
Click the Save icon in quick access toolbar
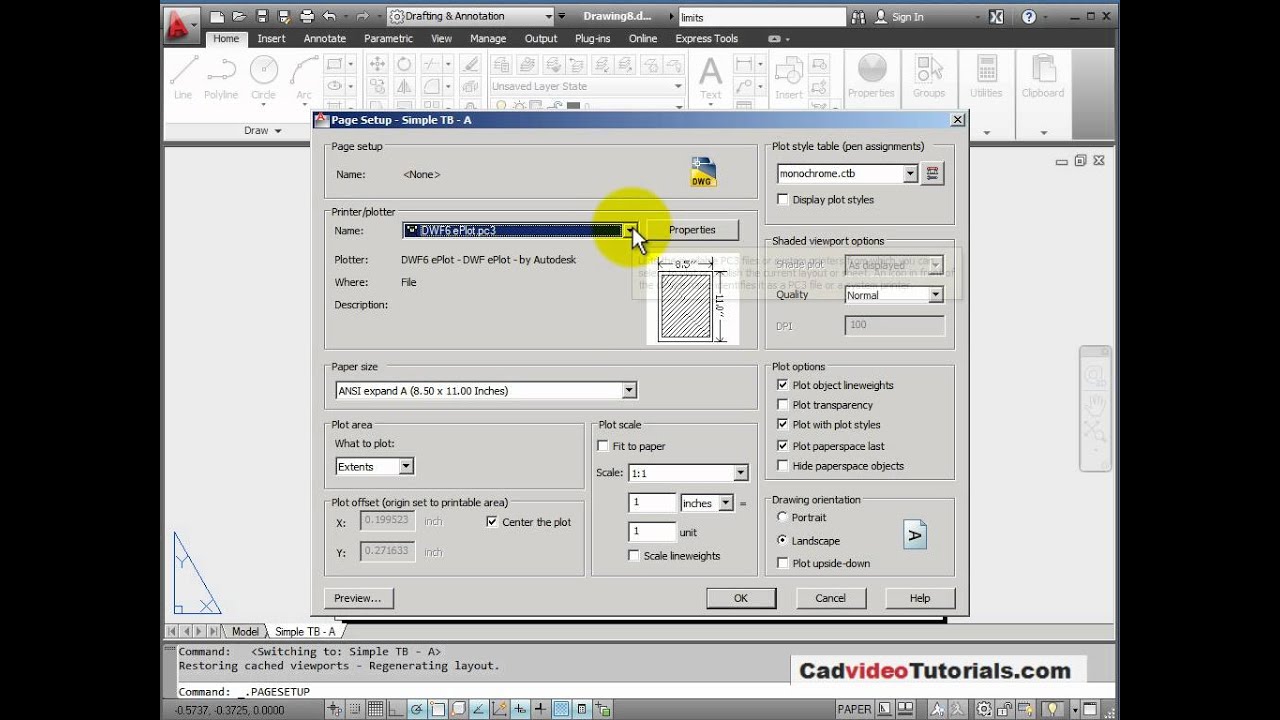pos(262,16)
